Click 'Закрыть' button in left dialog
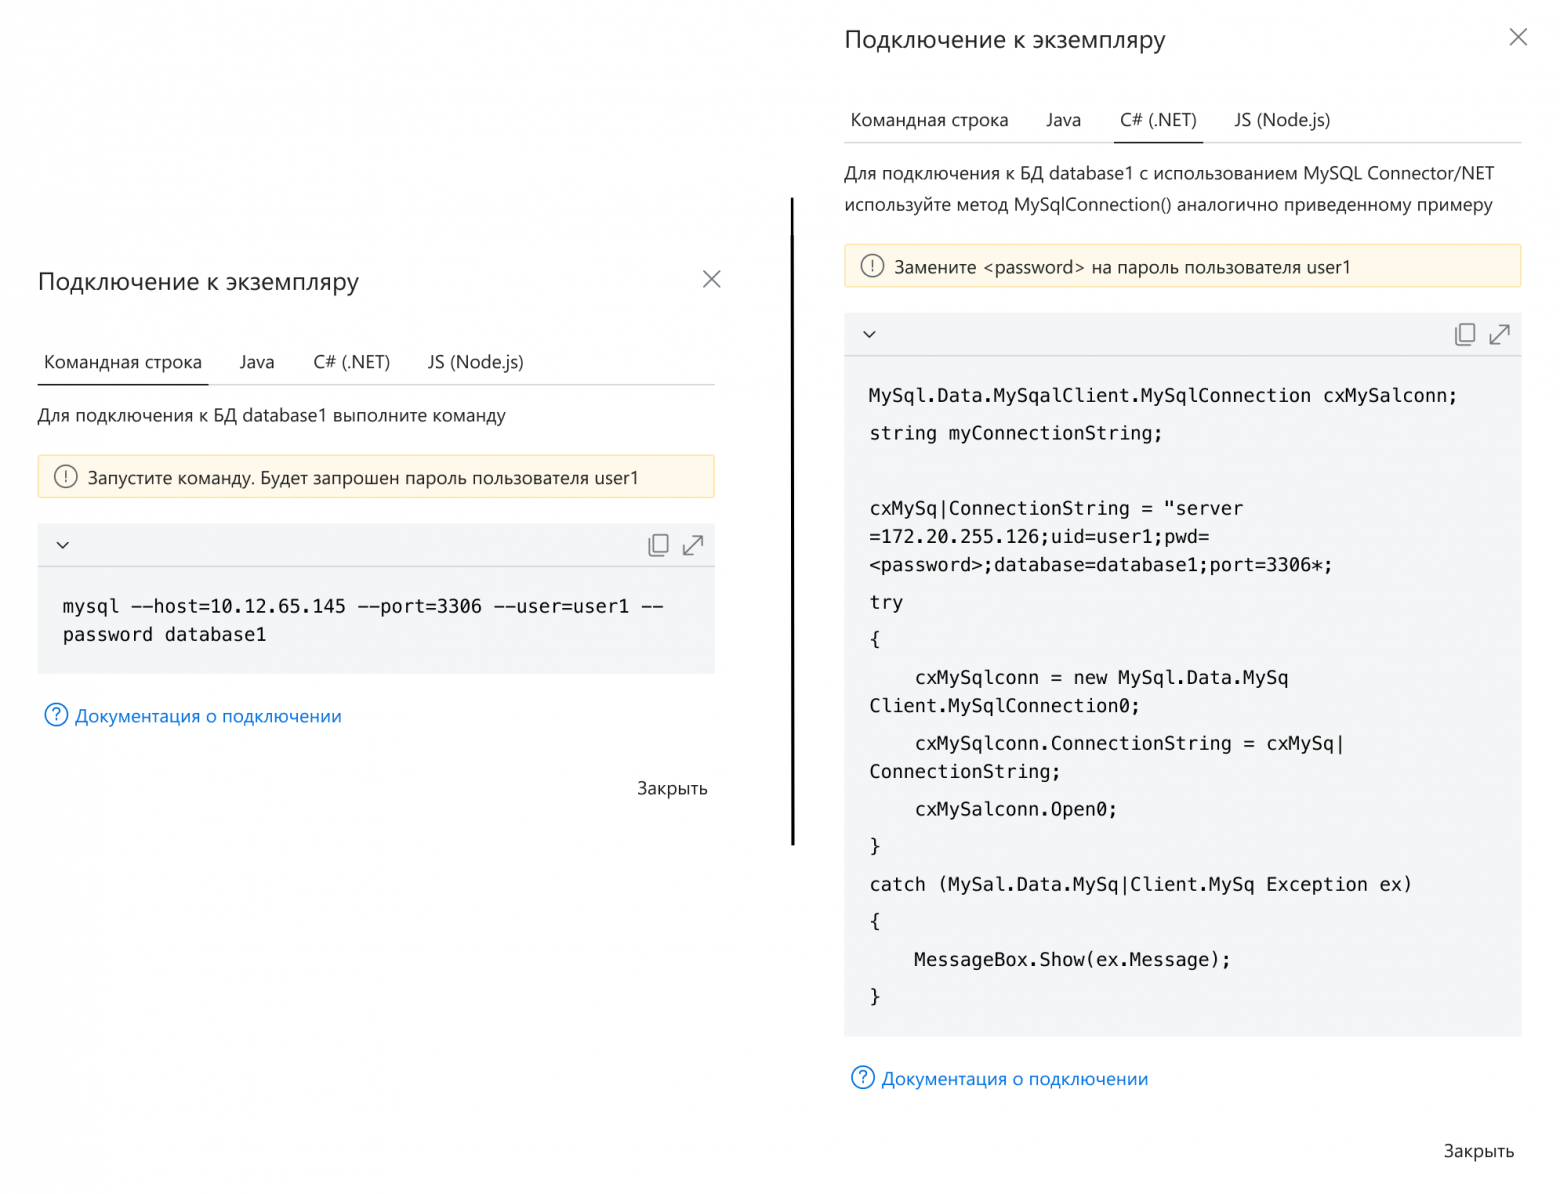This screenshot has height=1194, width=1560. click(x=672, y=788)
